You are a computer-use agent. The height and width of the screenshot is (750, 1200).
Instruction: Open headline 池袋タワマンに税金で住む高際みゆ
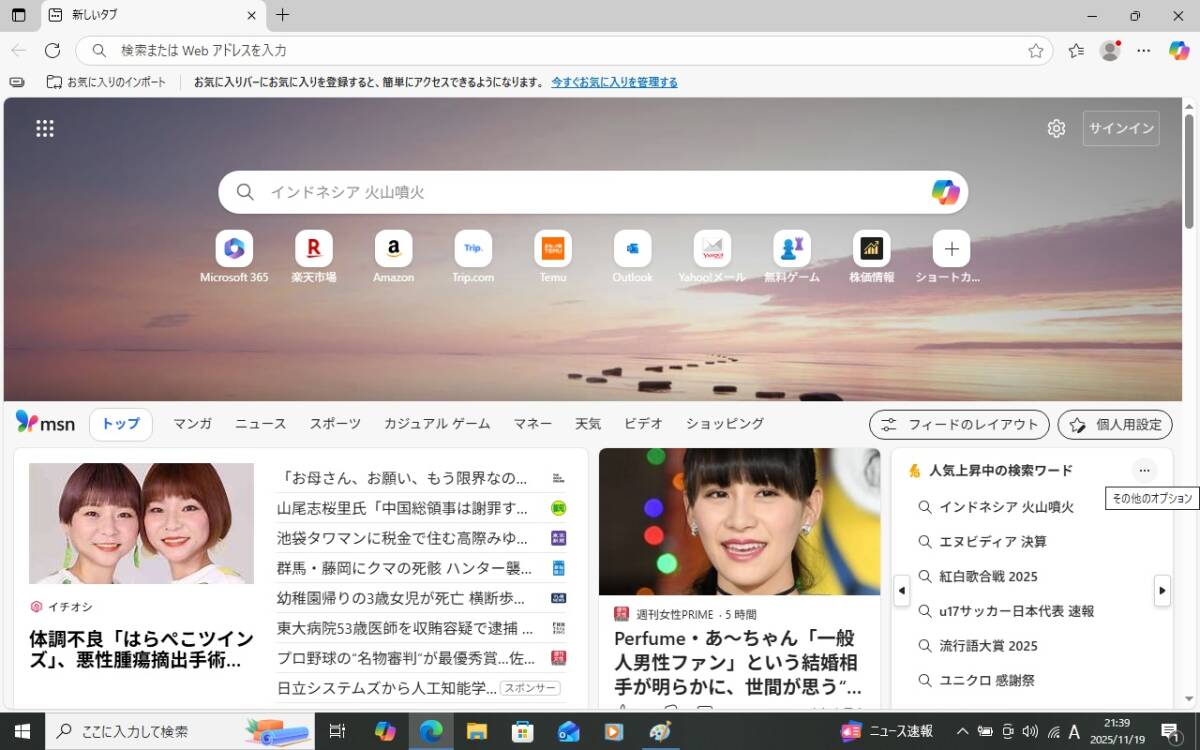click(402, 538)
